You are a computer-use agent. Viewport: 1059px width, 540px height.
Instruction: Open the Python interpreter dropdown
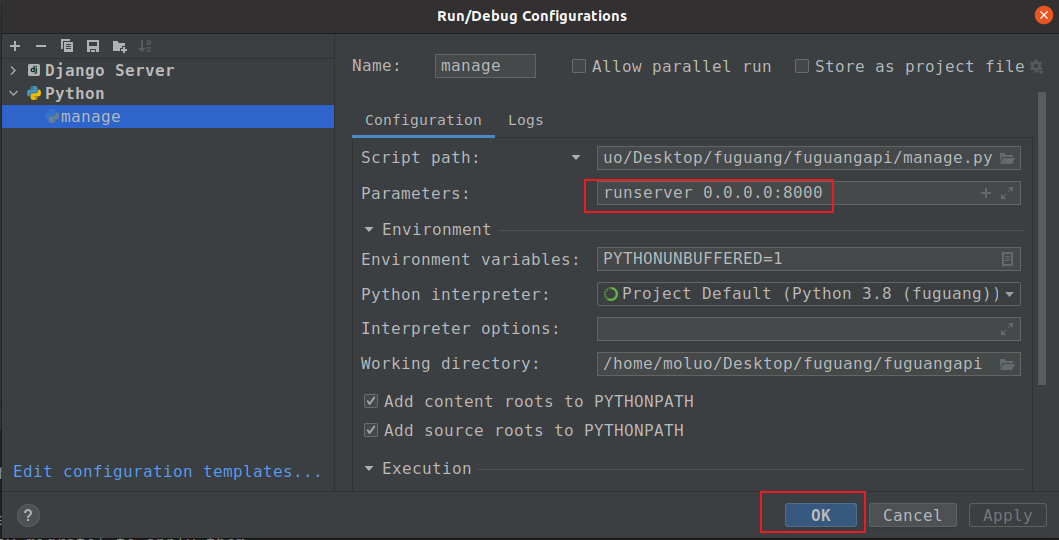click(1010, 294)
